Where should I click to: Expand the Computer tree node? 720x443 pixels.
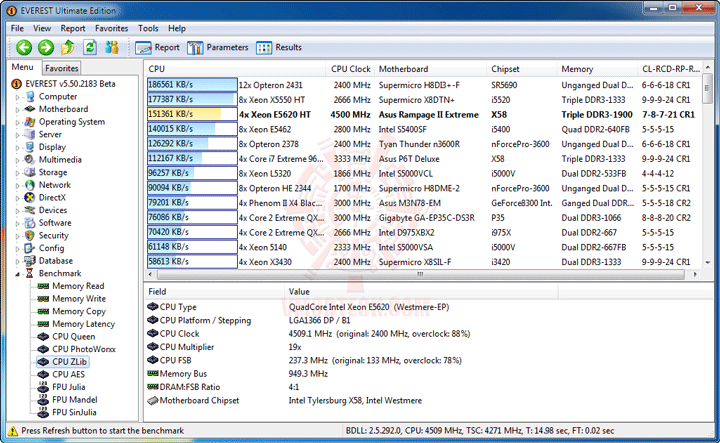[x=17, y=97]
